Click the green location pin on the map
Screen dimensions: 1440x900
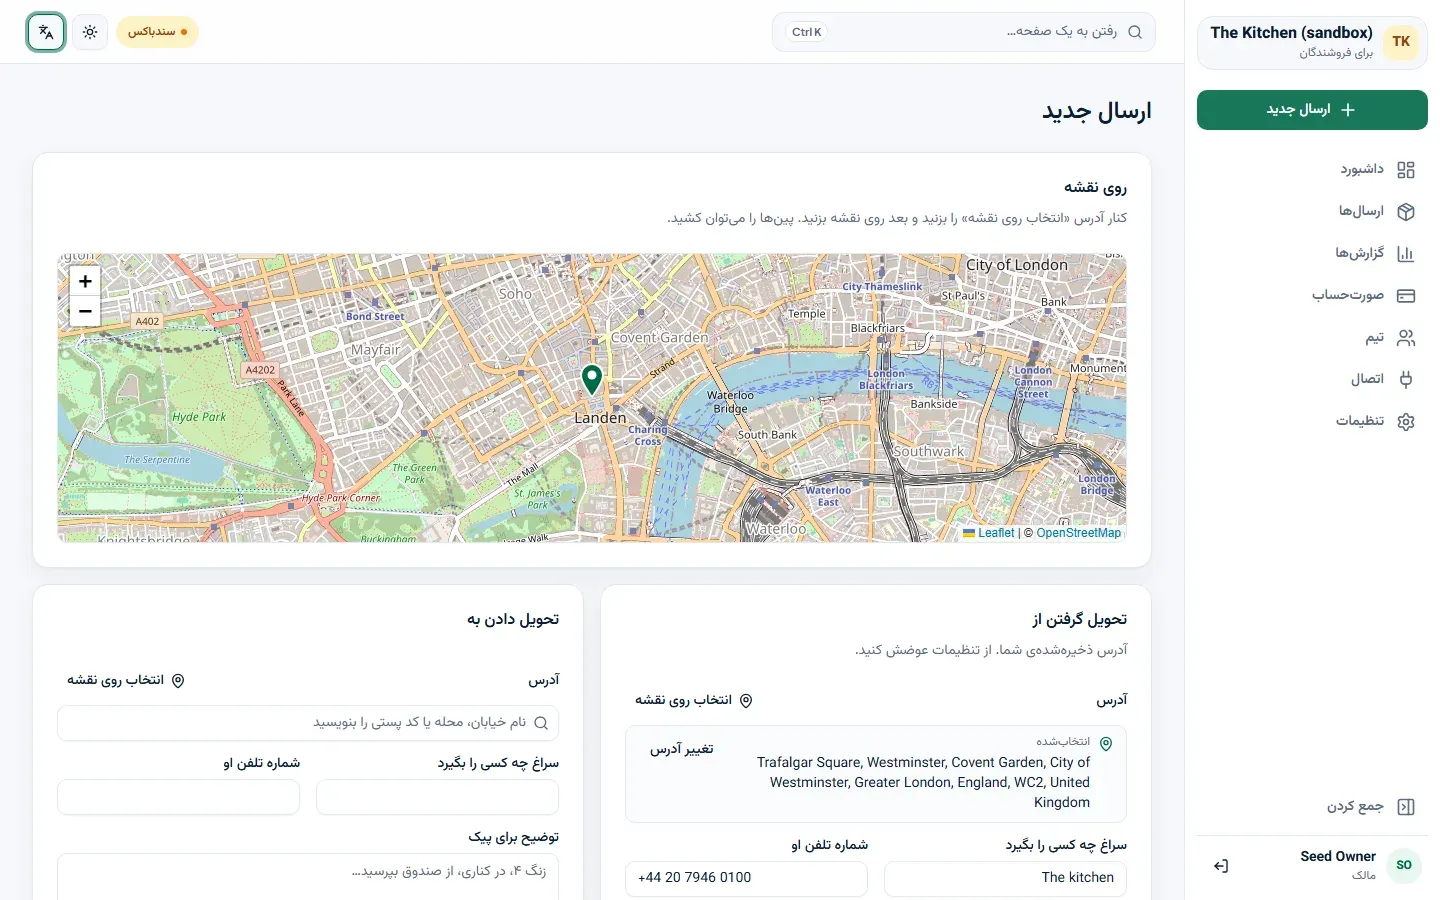[592, 379]
